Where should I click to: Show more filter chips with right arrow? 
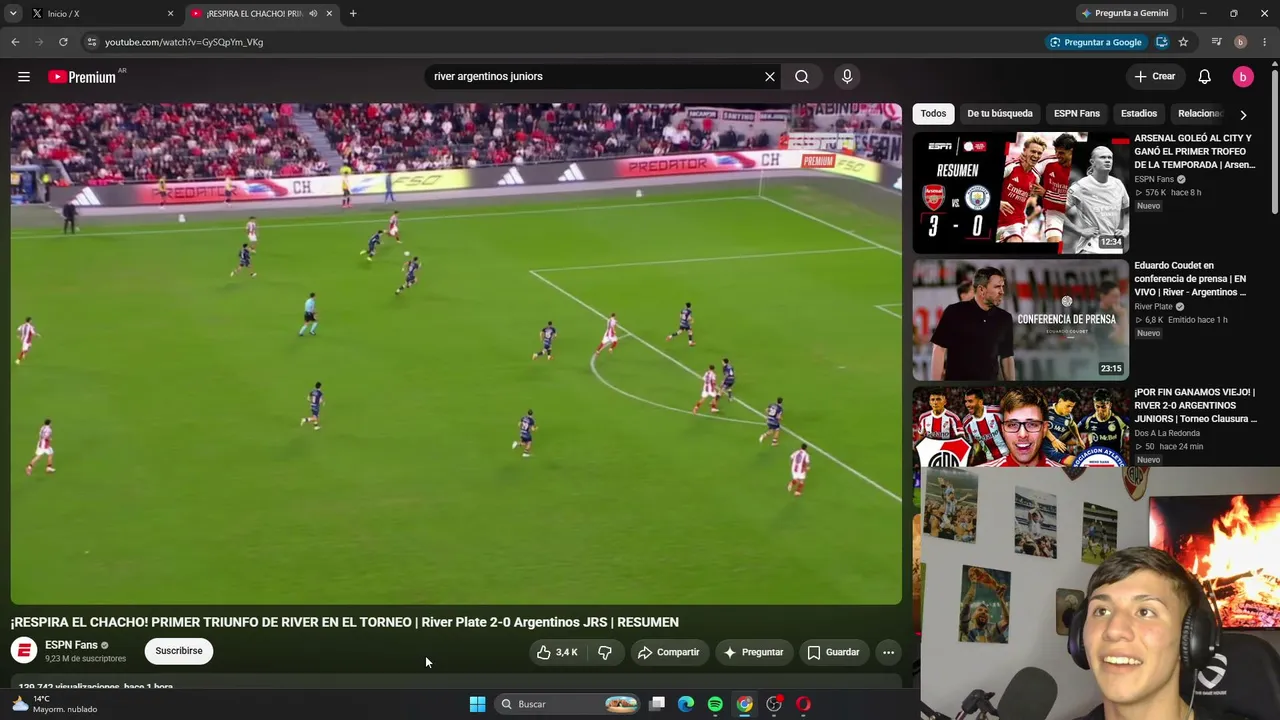point(1243,115)
